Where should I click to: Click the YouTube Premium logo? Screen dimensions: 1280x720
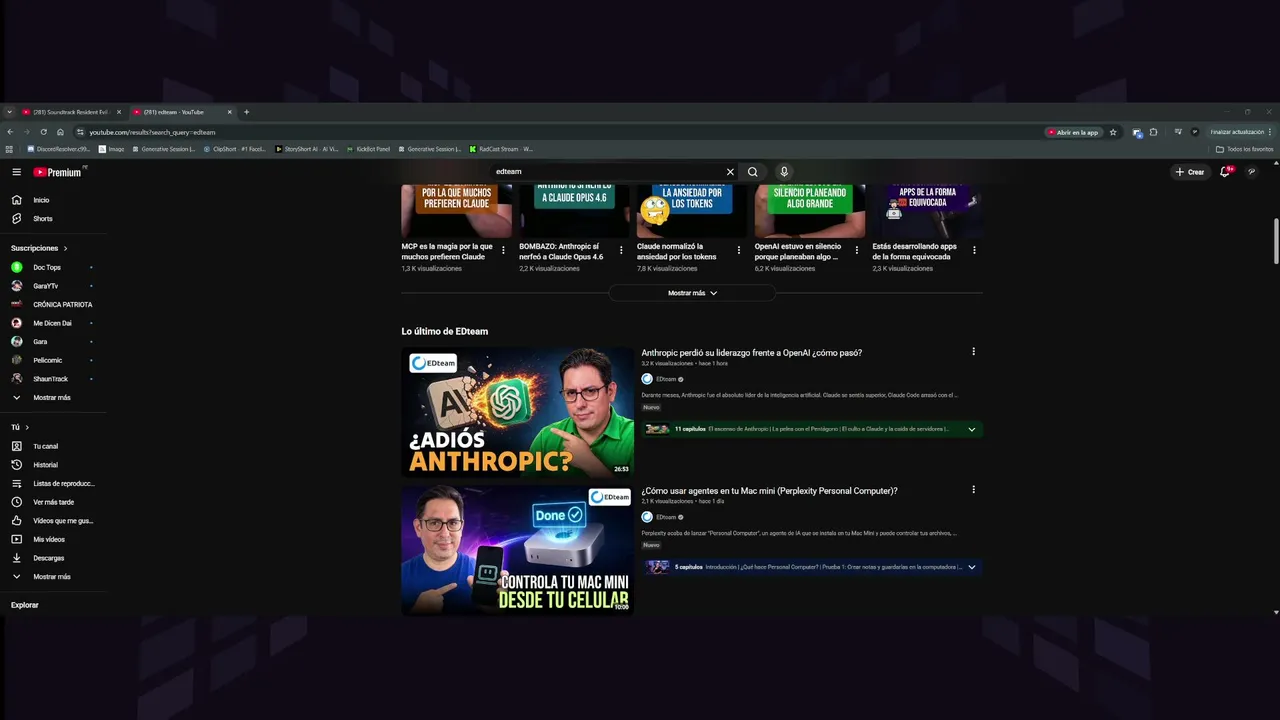(x=59, y=172)
